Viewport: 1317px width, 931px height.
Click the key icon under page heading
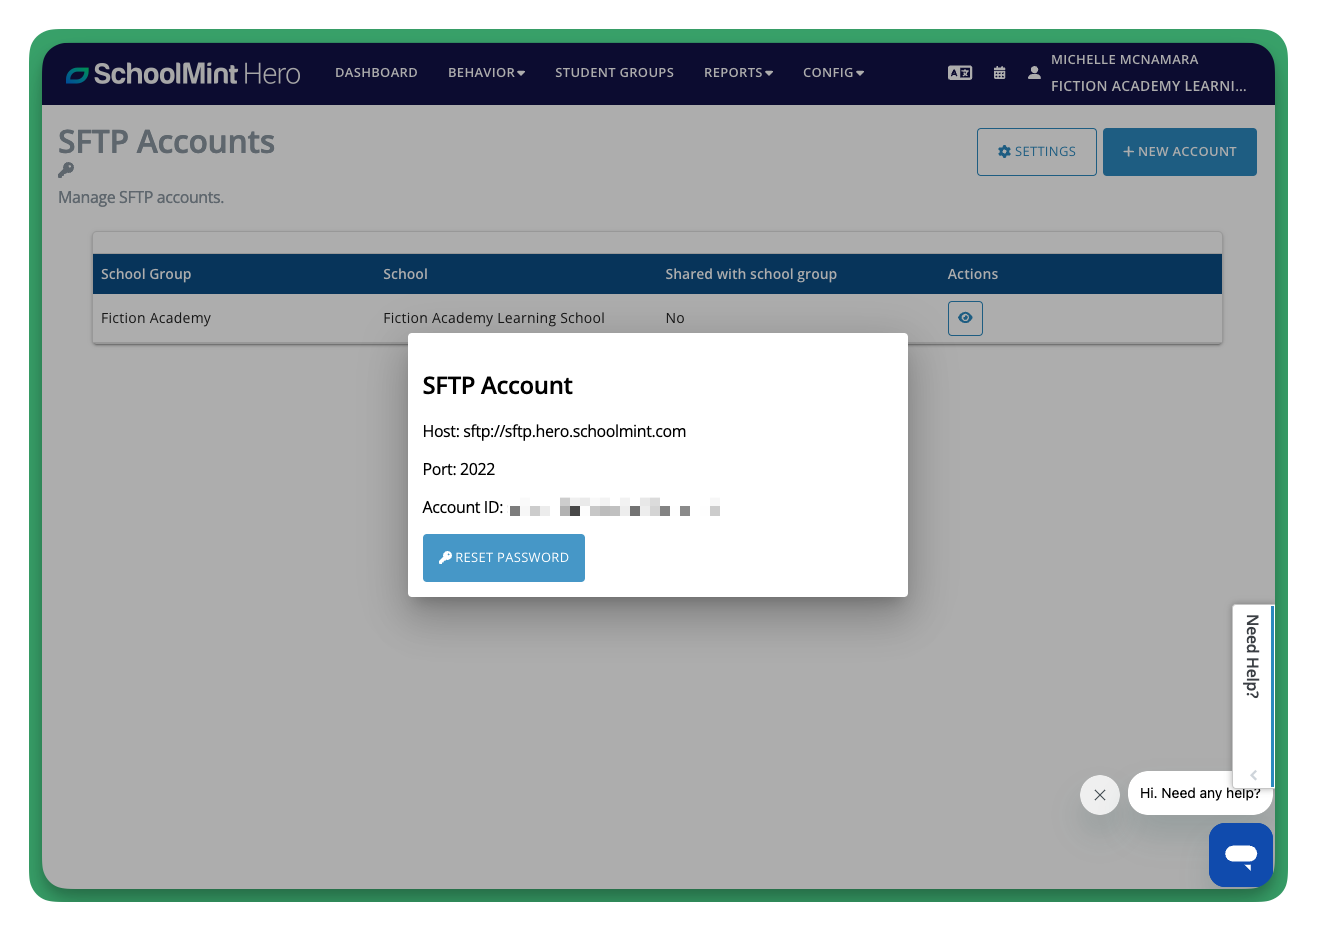point(66,170)
